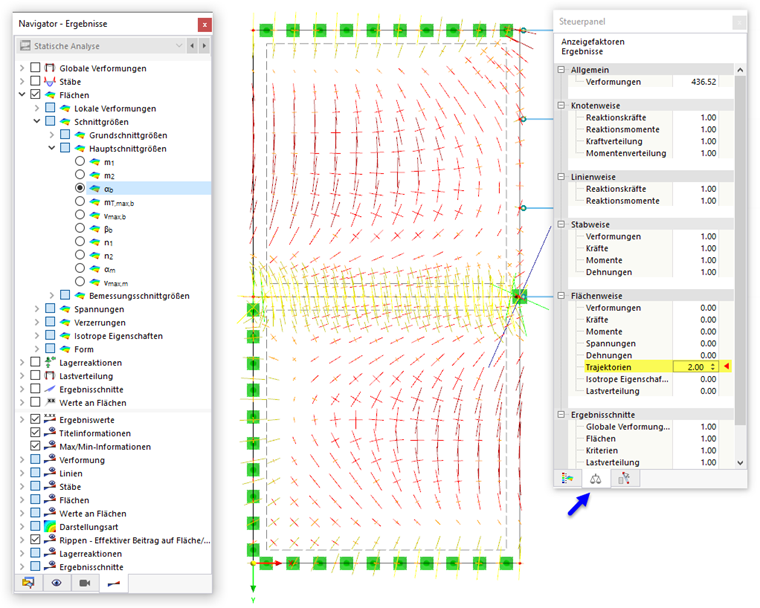Image resolution: width=760 pixels, height=608 pixels.
Task: Uncheck the Ergebniswerte checkbox
Action: [x=35, y=419]
